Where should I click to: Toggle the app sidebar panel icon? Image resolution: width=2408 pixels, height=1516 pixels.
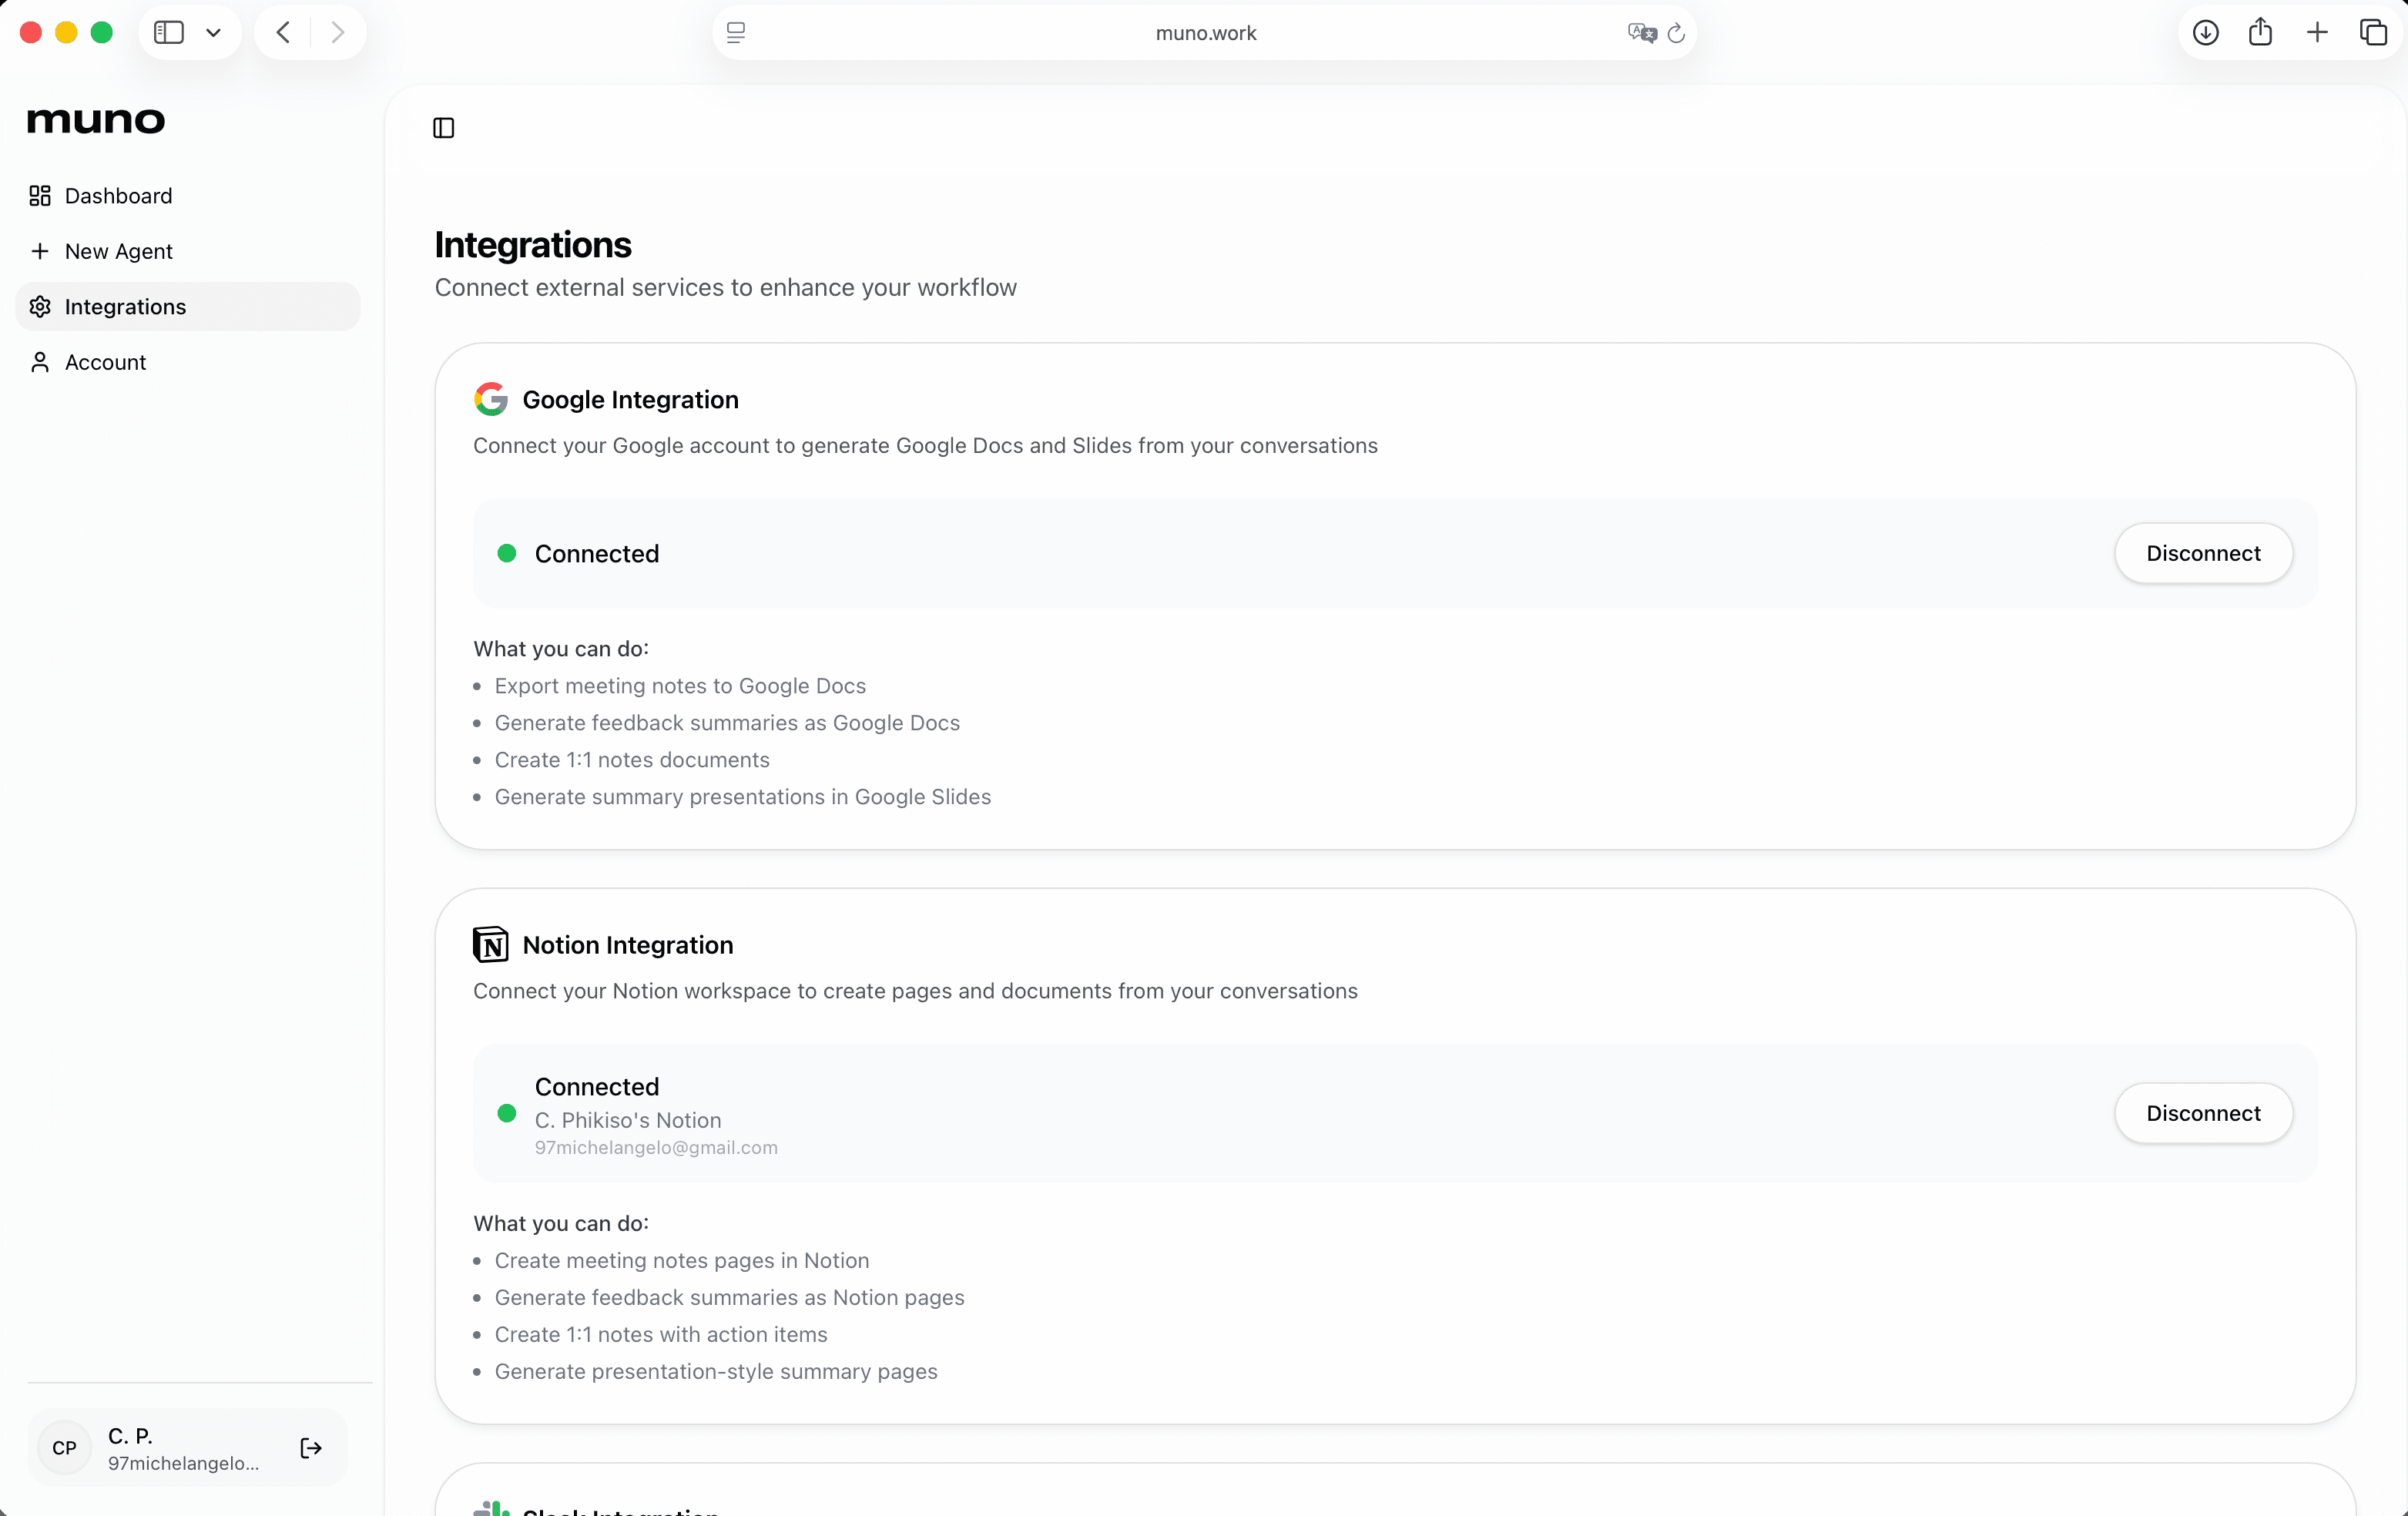(443, 128)
